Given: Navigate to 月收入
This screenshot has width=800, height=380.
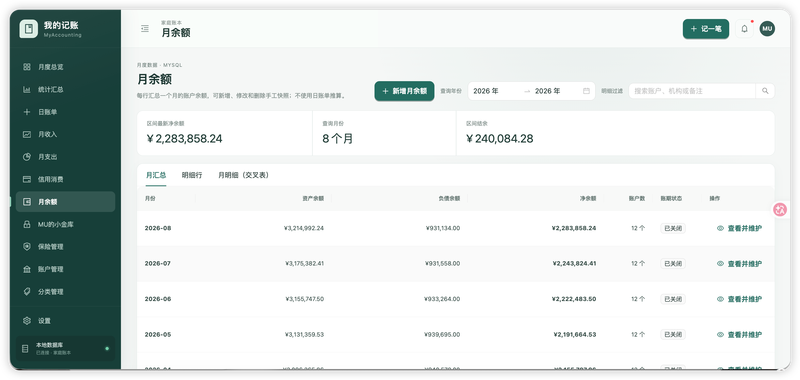Looking at the screenshot, I should pyautogui.click(x=65, y=134).
